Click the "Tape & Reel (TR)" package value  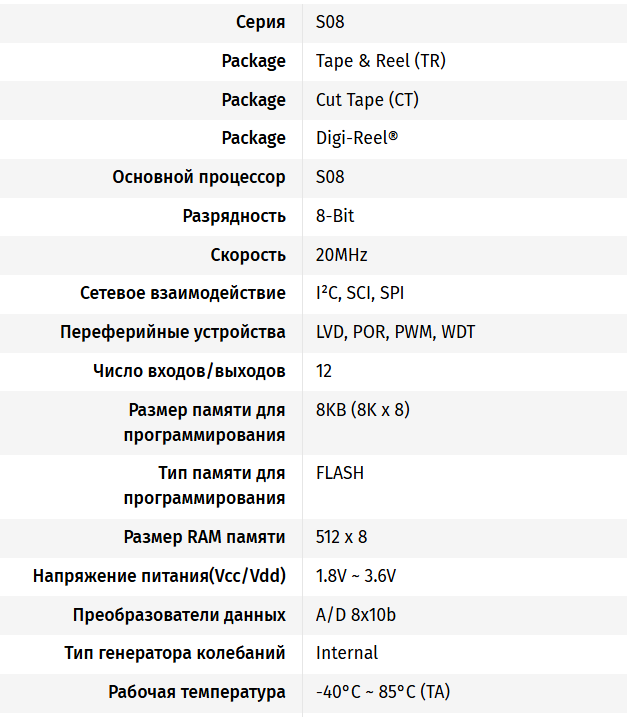tap(381, 61)
